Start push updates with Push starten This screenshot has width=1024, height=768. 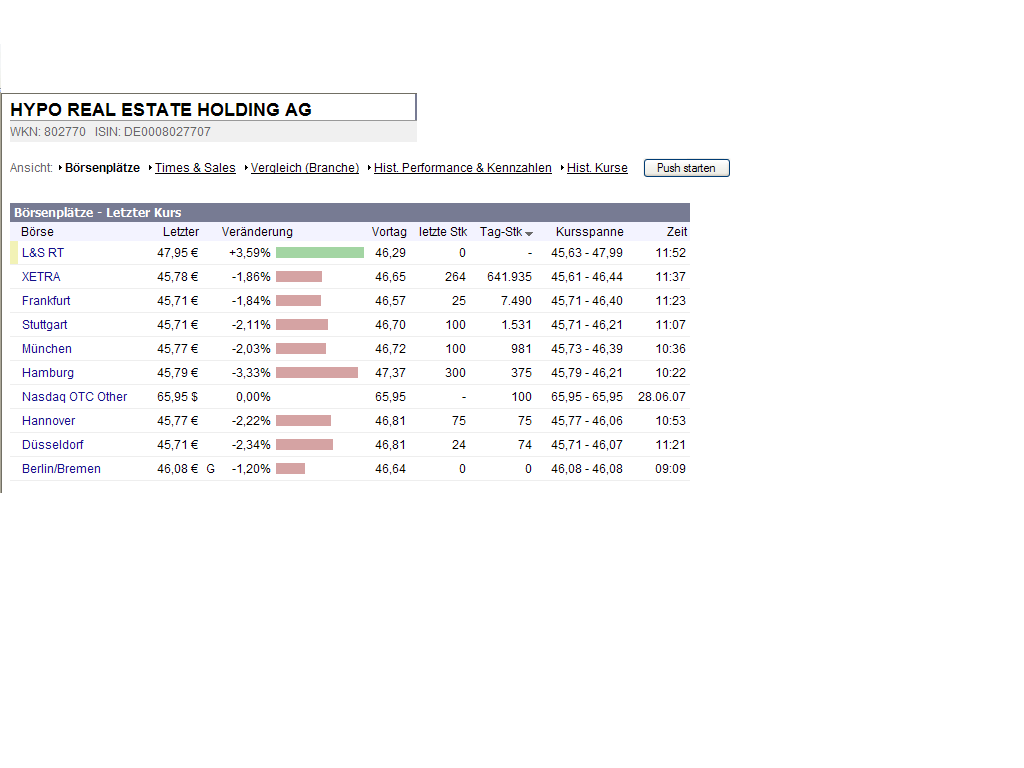pos(686,167)
